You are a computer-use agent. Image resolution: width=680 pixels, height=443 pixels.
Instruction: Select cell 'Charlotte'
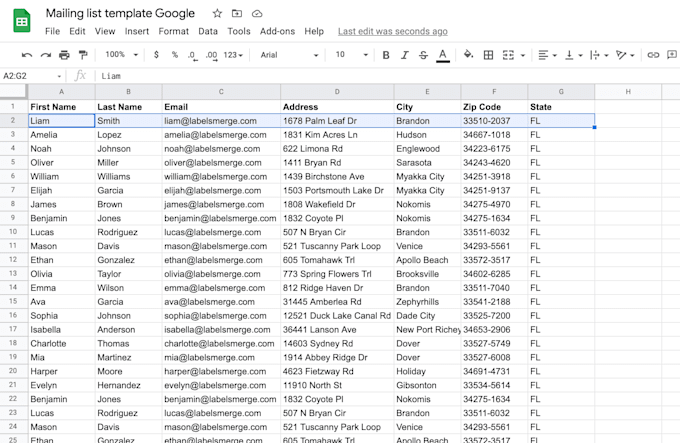click(62, 343)
